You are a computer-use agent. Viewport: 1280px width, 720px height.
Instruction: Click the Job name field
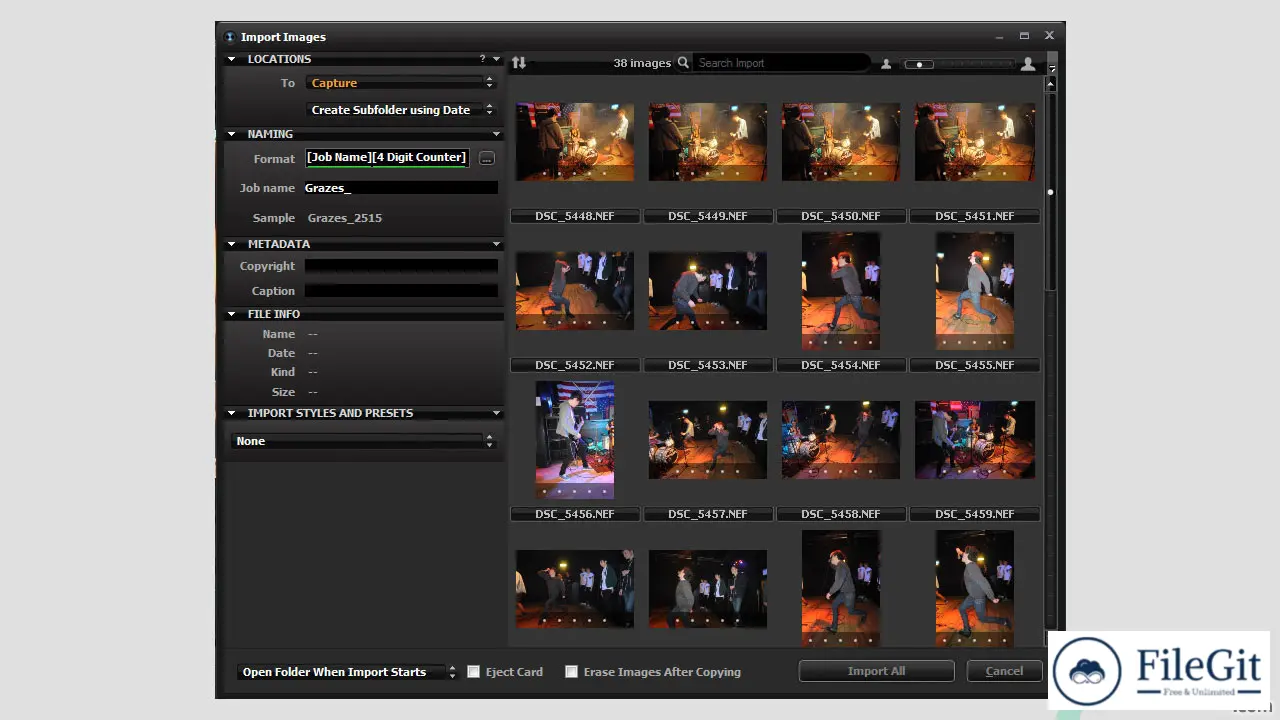coord(401,188)
